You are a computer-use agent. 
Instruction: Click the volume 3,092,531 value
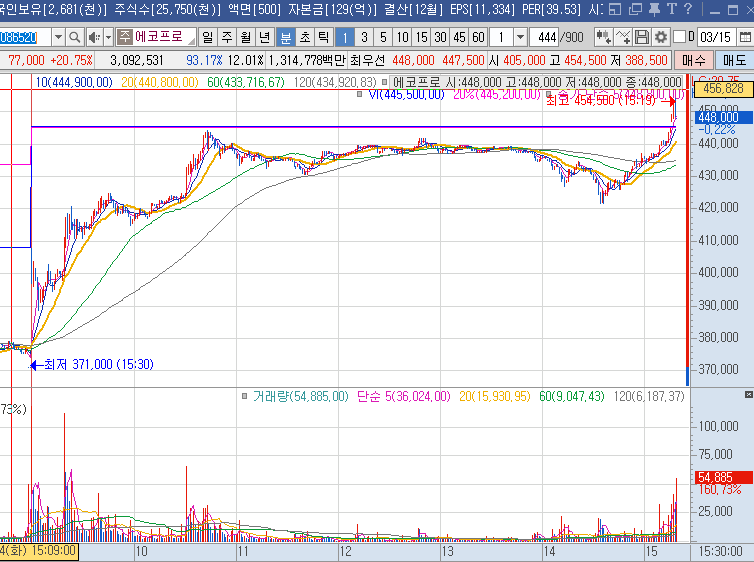pos(137,61)
